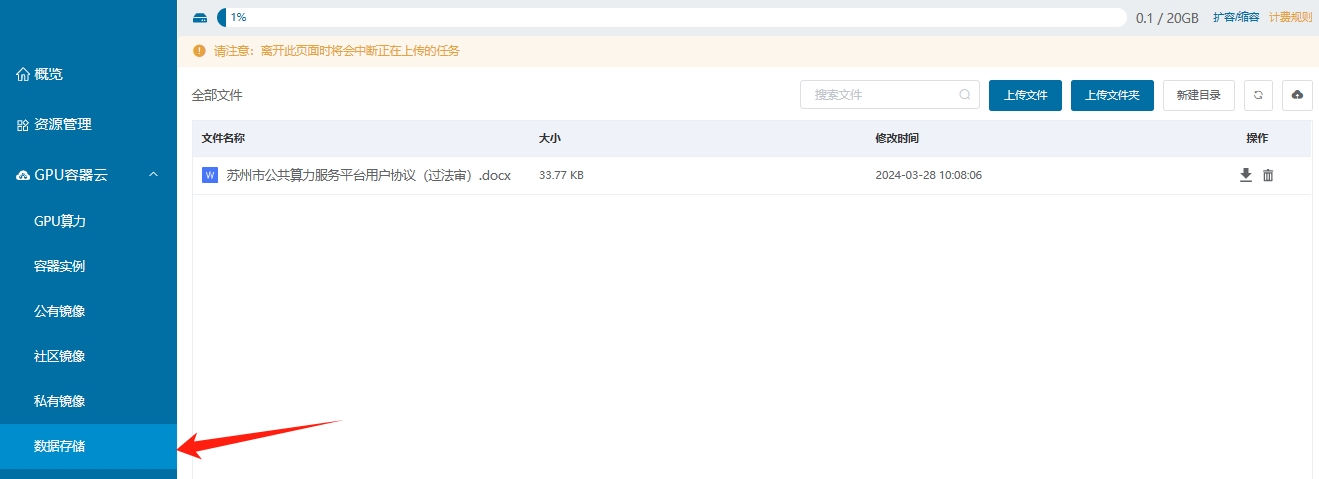Delete the docx file with trash icon
The image size is (1319, 479).
tap(1268, 175)
